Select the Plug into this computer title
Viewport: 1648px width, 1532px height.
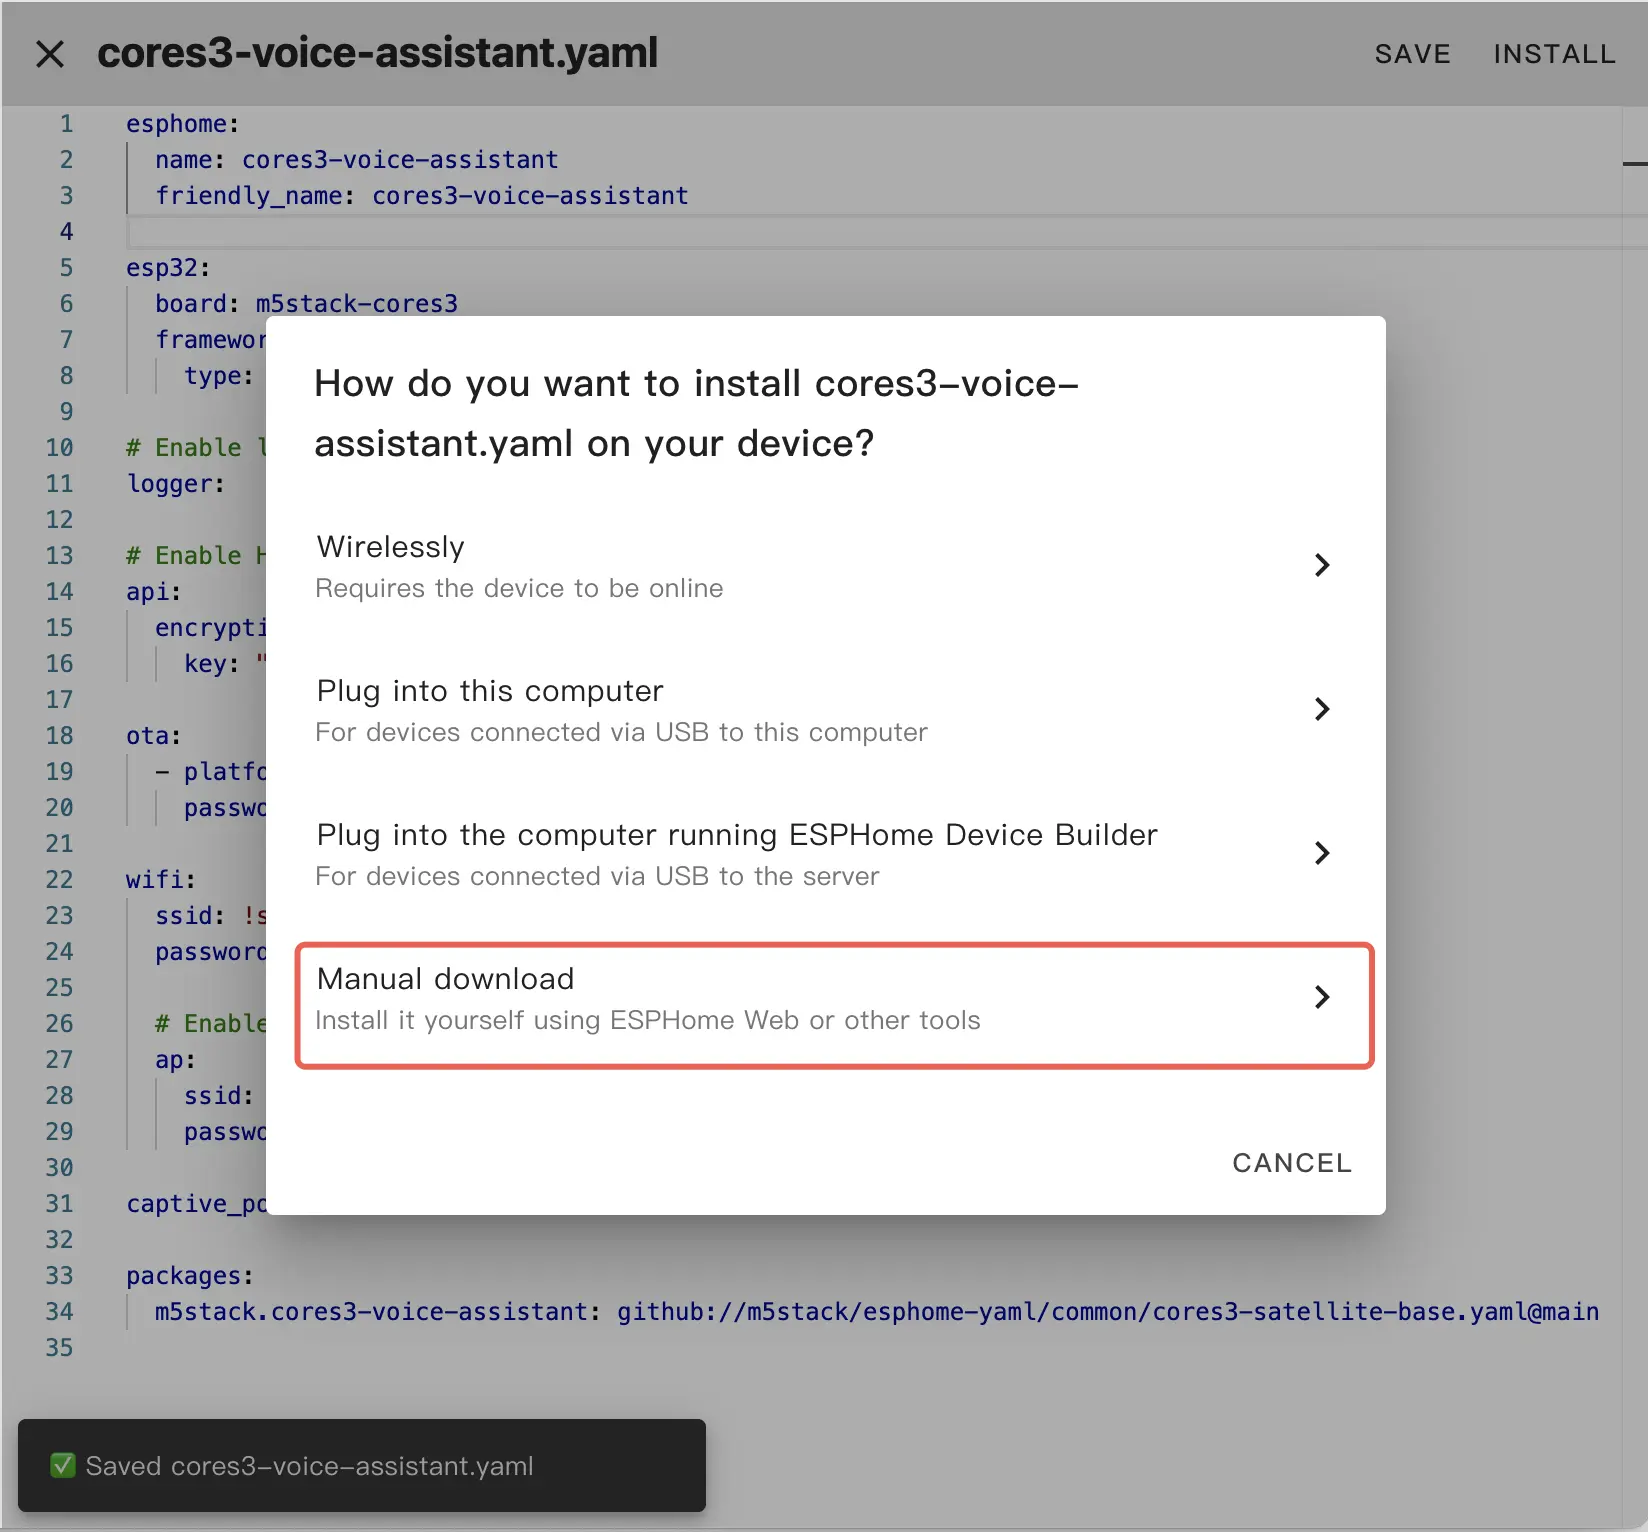click(x=489, y=691)
